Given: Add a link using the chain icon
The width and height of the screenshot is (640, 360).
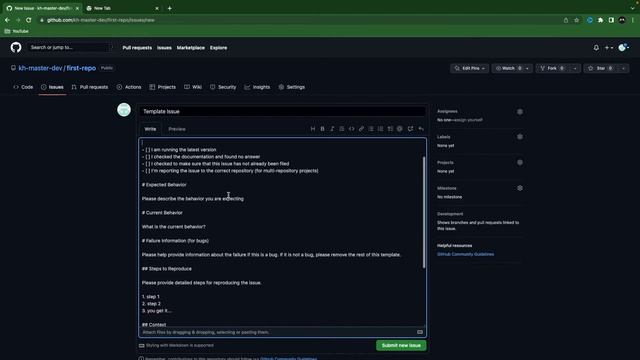Looking at the screenshot, I should tap(361, 129).
